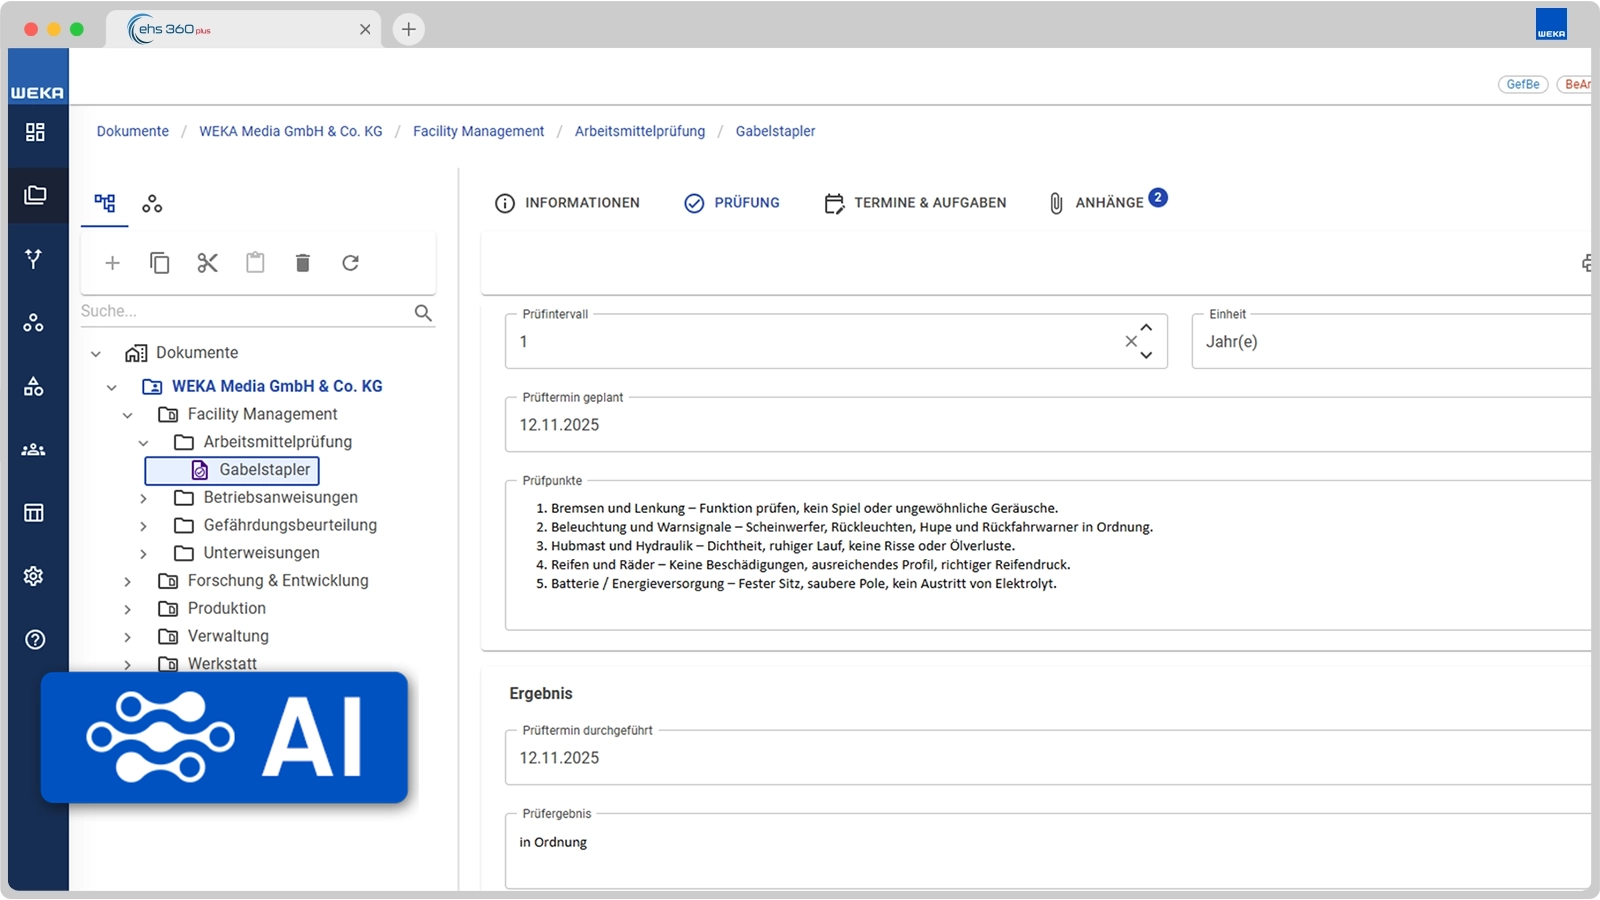
Task: Expand the Gefährdungsbeurteilung folder
Action: (144, 526)
